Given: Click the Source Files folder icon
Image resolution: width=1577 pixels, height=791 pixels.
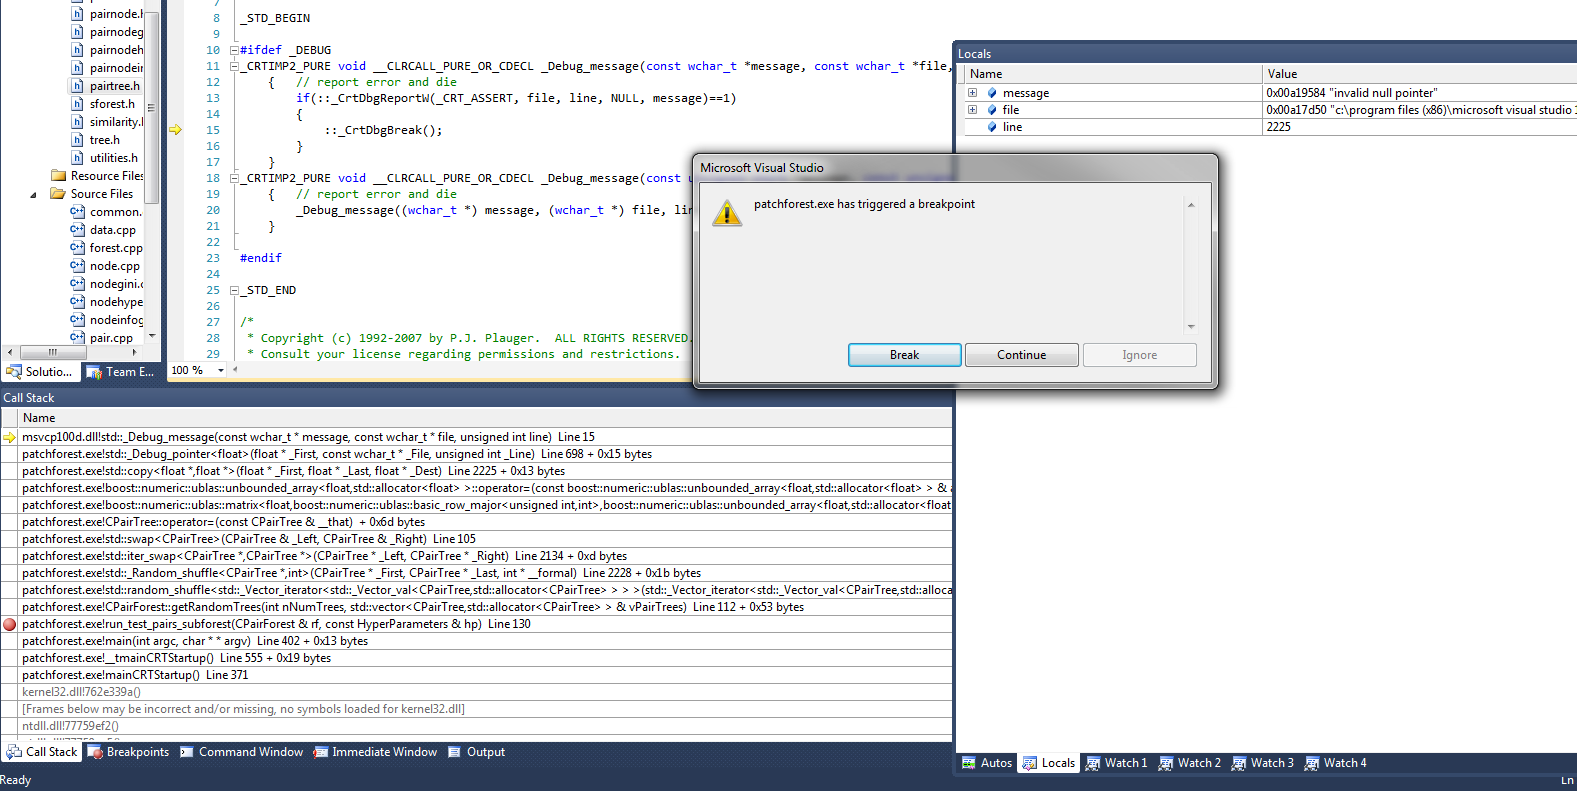Looking at the screenshot, I should point(58,194).
